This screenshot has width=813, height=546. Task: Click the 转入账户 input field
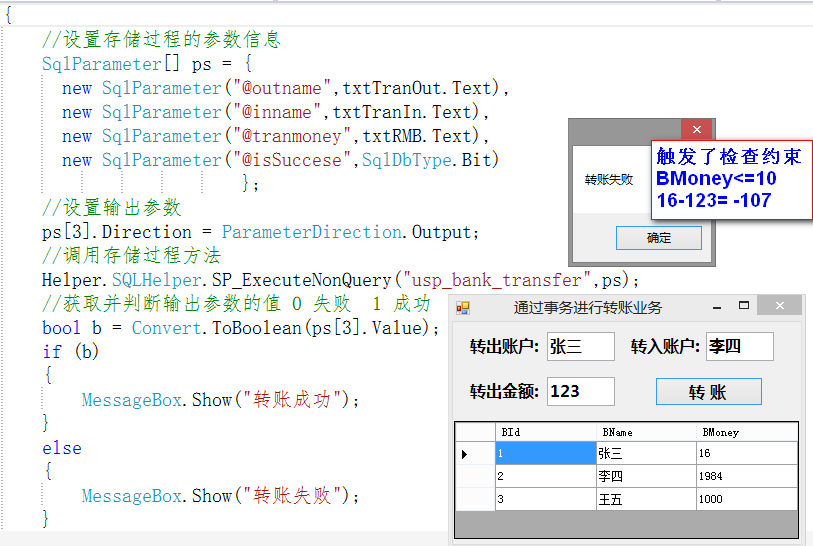coord(739,347)
